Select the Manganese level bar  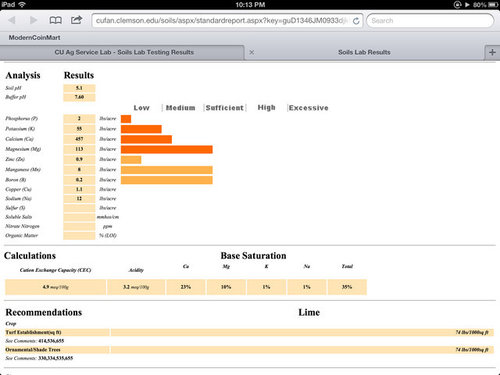pyautogui.click(x=167, y=170)
